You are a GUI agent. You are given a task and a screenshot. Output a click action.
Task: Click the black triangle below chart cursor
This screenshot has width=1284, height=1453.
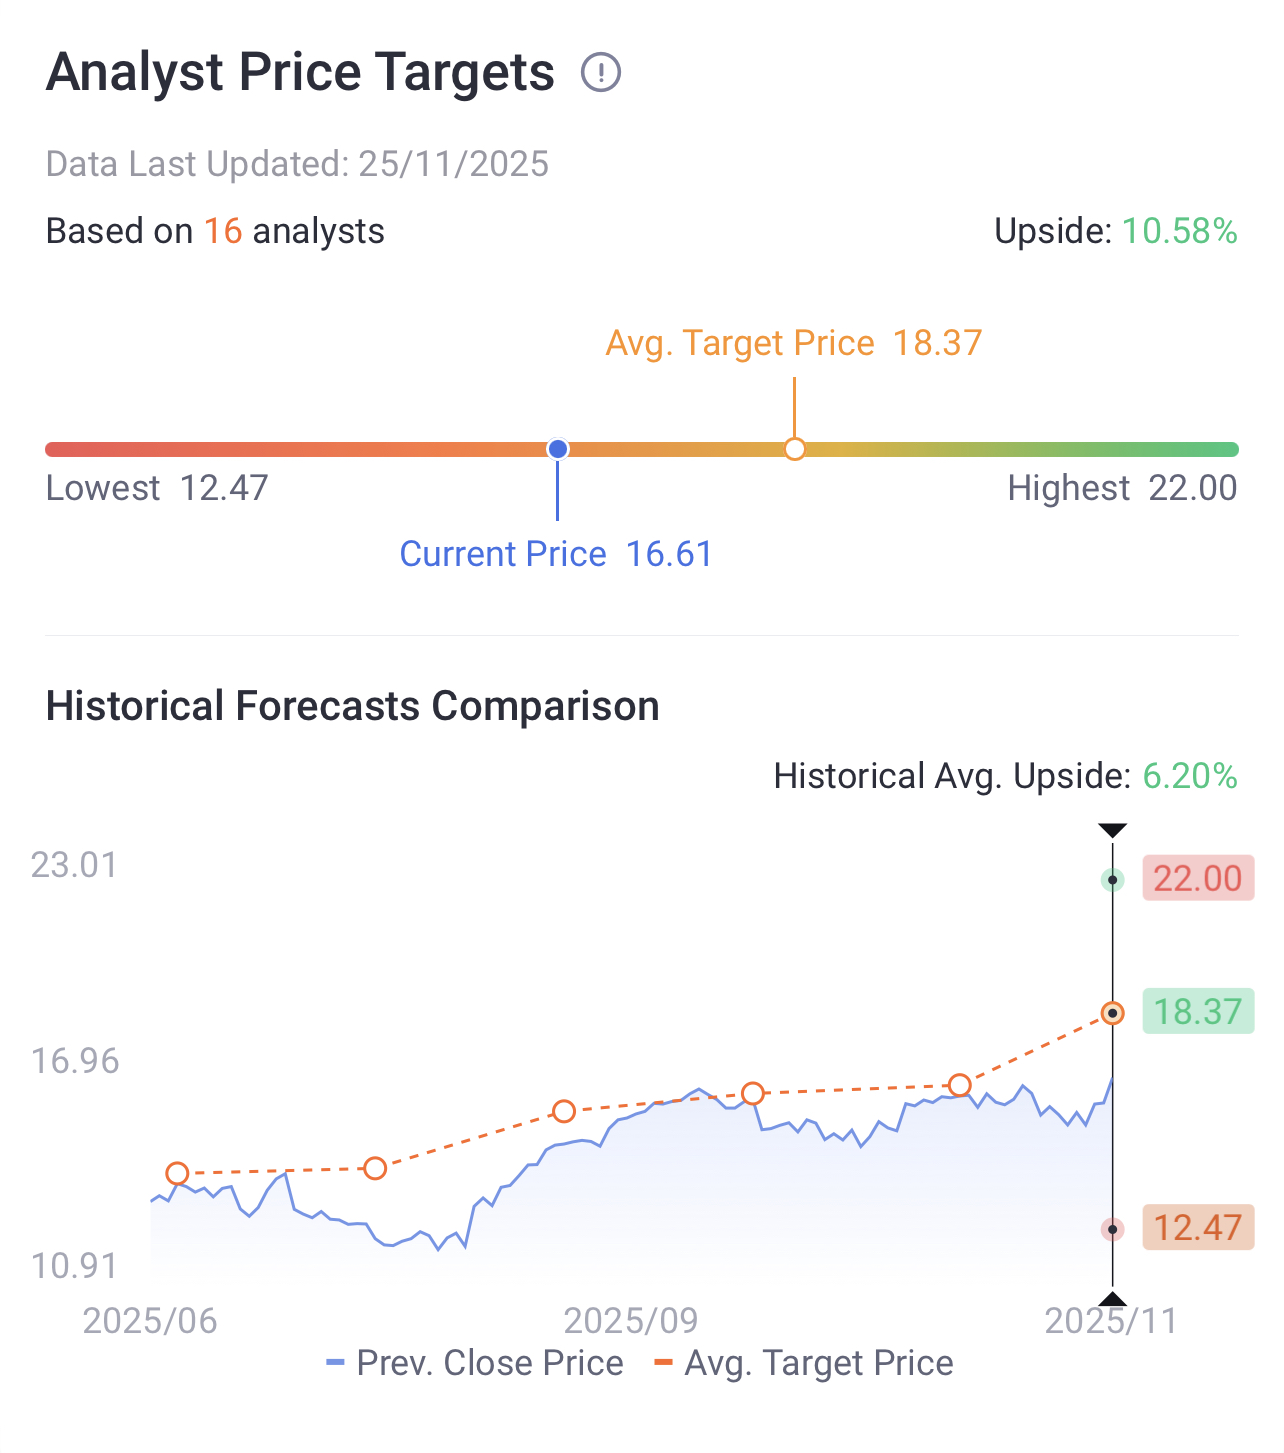pyautogui.click(x=1112, y=1300)
